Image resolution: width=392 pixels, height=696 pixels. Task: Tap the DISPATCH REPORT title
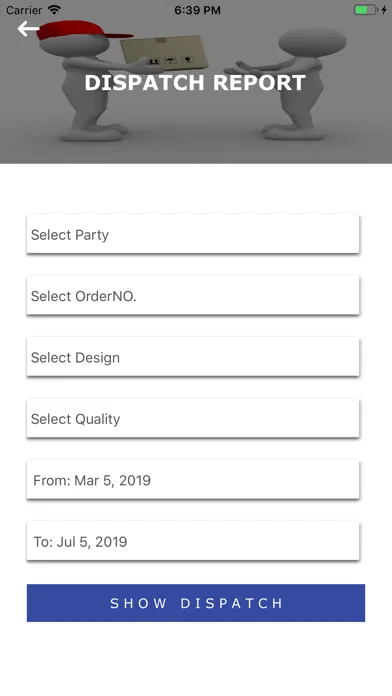pyautogui.click(x=195, y=83)
